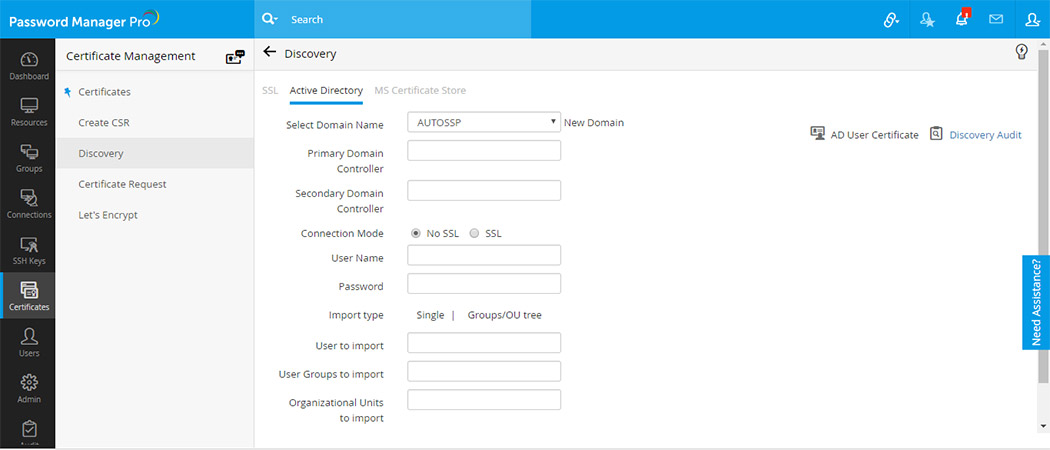
Task: Open the mail envelope icon
Action: coord(996,19)
